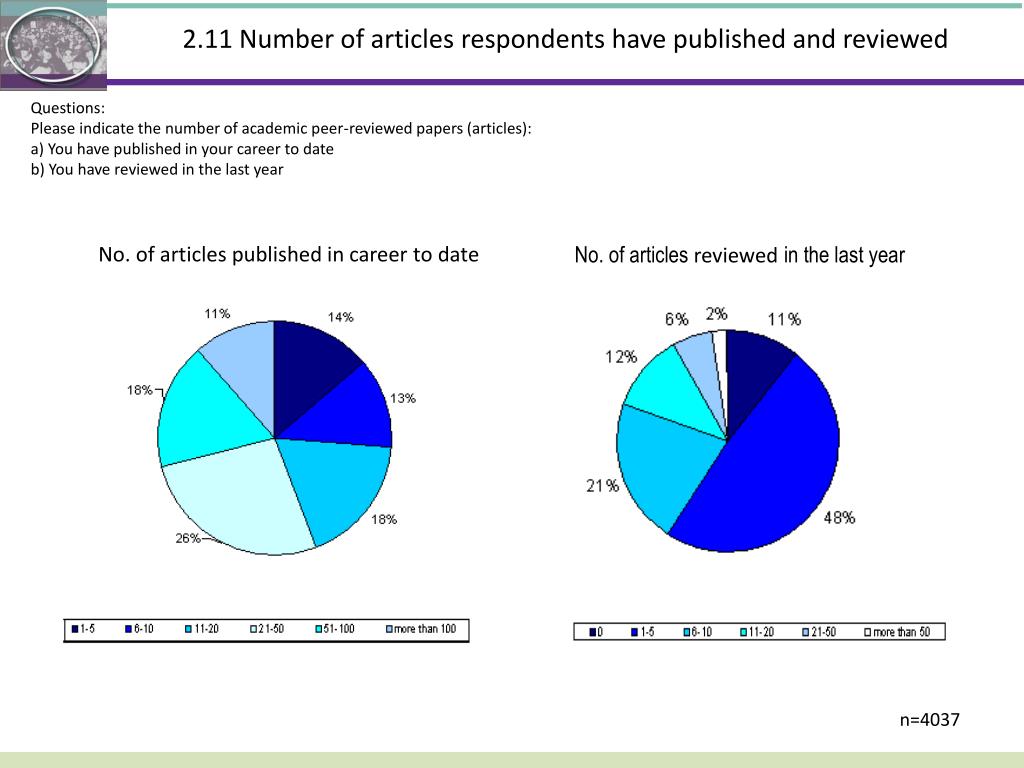
Task: Click the 51-100 swatch in the published legend
Action: 319,630
